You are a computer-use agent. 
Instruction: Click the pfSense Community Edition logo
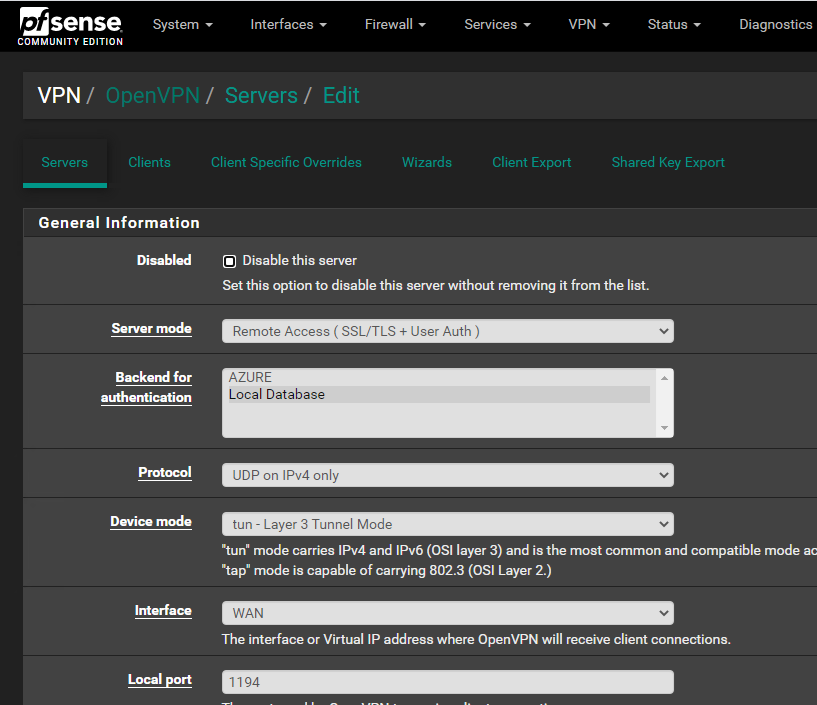tap(70, 26)
